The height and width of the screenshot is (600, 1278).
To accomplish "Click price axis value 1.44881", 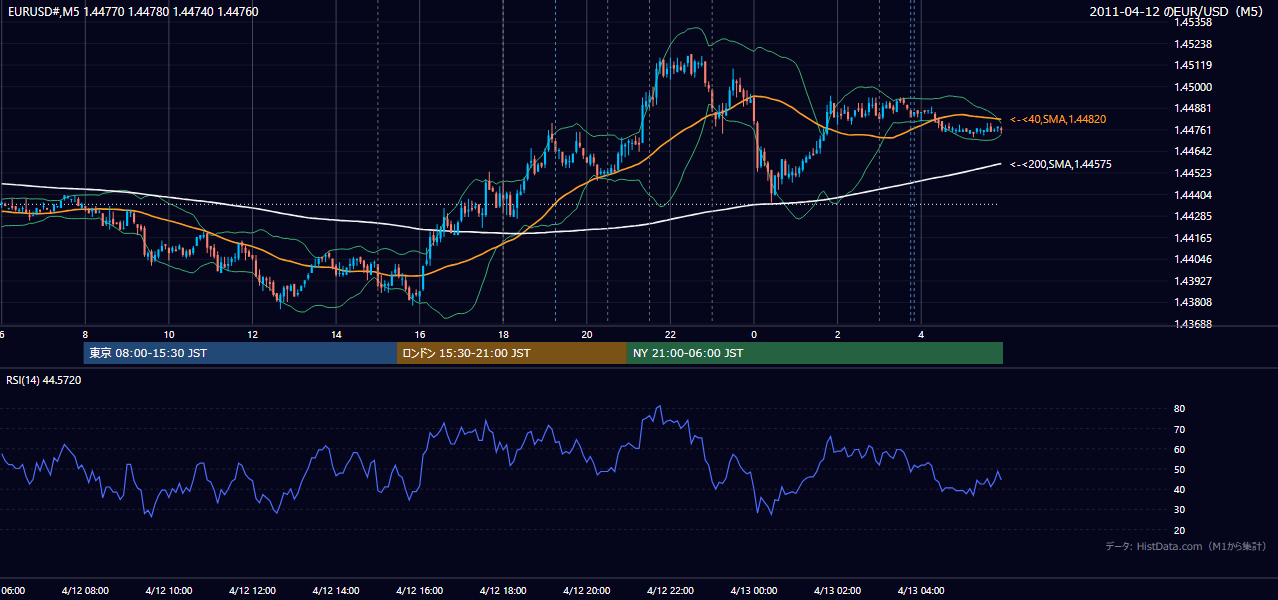I will 1193,108.
